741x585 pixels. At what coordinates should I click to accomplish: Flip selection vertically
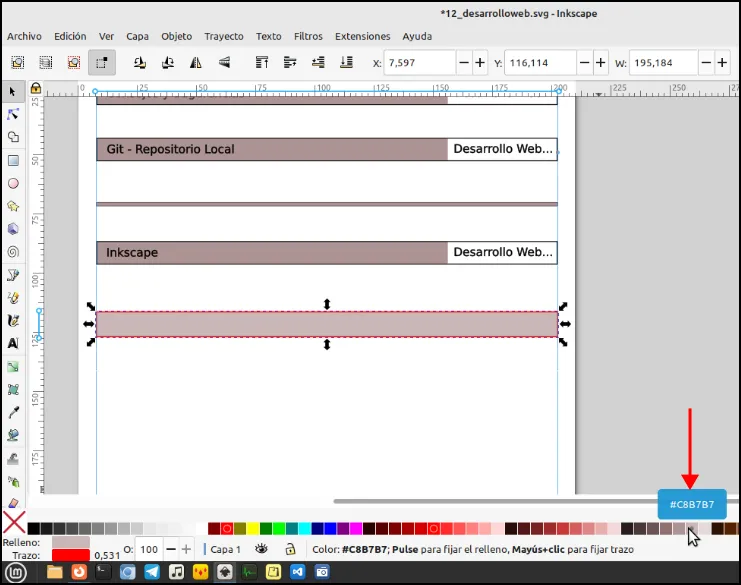pyautogui.click(x=224, y=62)
